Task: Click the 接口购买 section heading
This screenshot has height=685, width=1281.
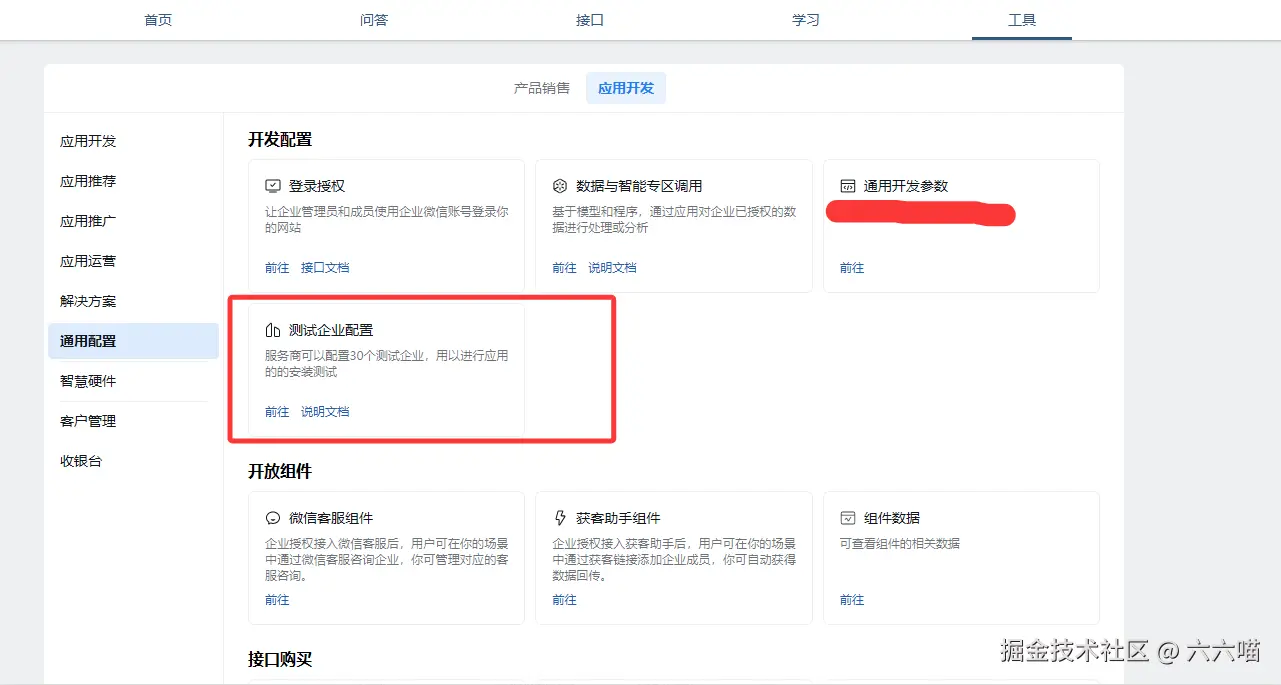Action: point(280,659)
